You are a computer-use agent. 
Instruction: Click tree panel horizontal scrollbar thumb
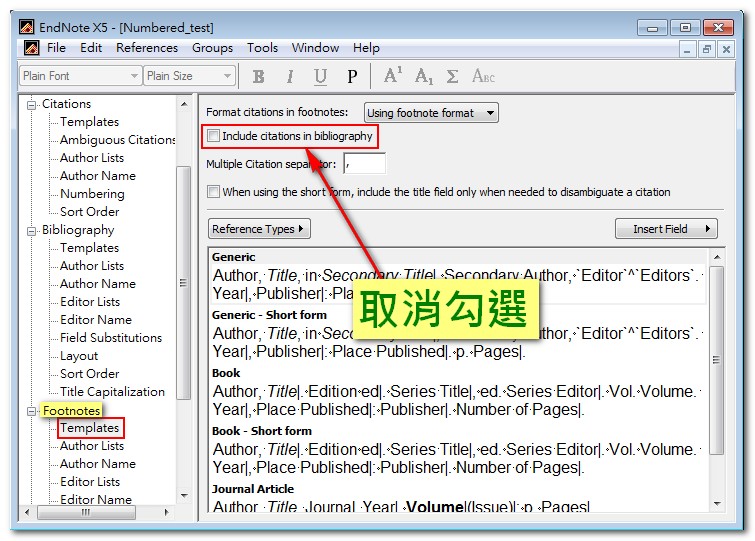click(86, 513)
